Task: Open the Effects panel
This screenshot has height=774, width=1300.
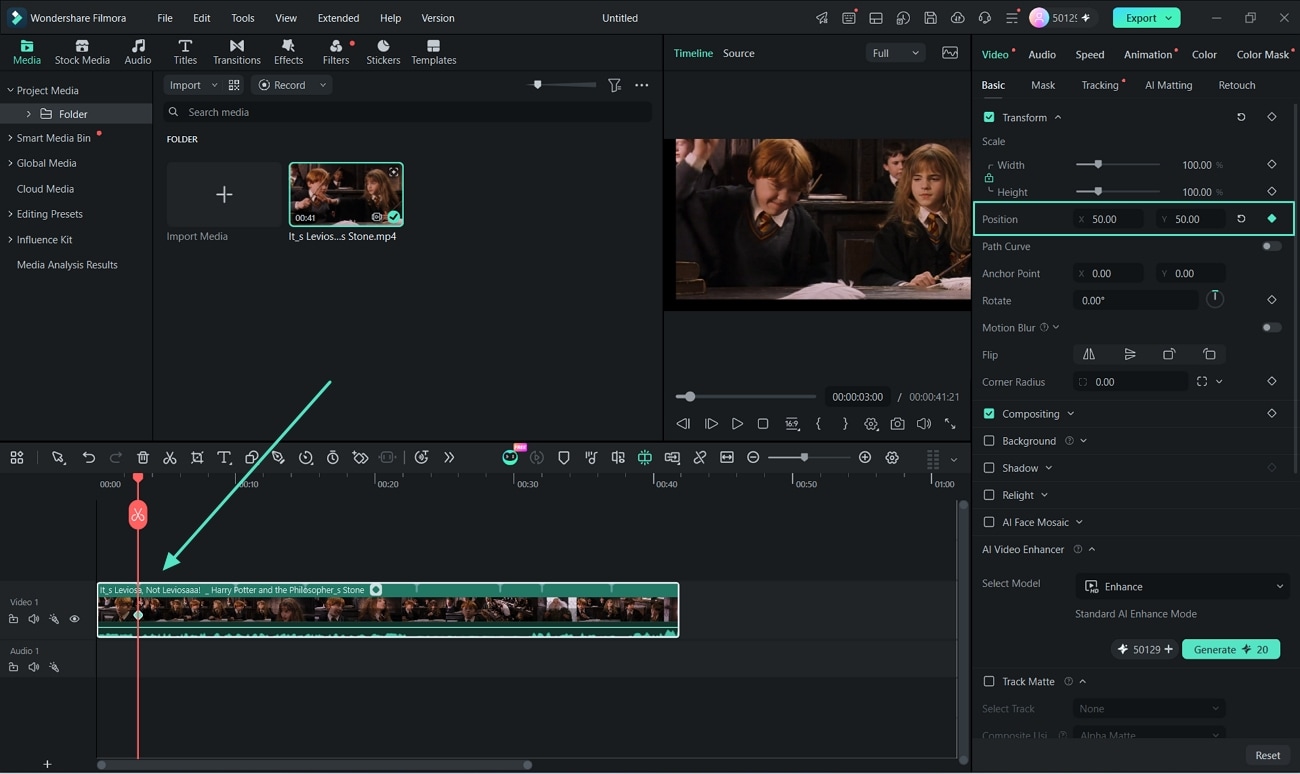Action: pyautogui.click(x=288, y=52)
